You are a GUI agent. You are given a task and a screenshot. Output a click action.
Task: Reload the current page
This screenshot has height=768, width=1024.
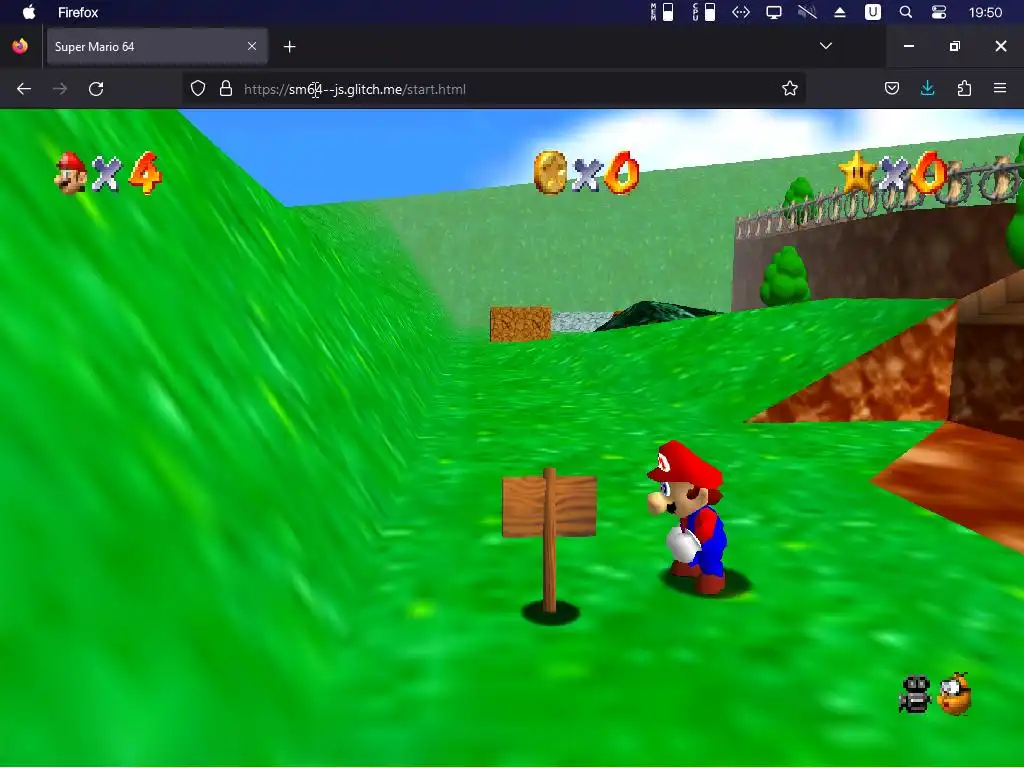(x=96, y=89)
